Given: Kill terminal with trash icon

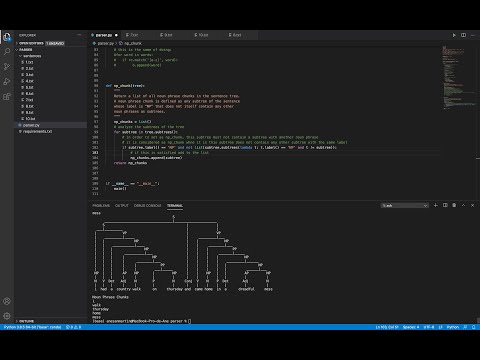Looking at the screenshot, I should [454, 205].
